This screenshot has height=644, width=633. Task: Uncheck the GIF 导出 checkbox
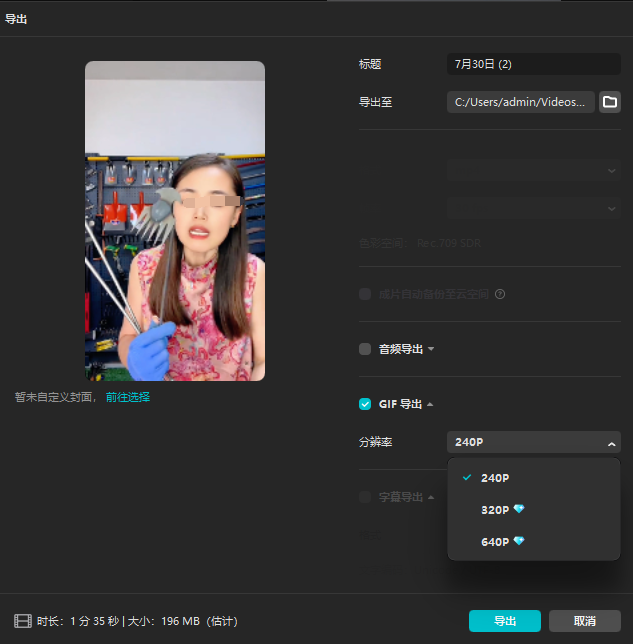pos(365,404)
